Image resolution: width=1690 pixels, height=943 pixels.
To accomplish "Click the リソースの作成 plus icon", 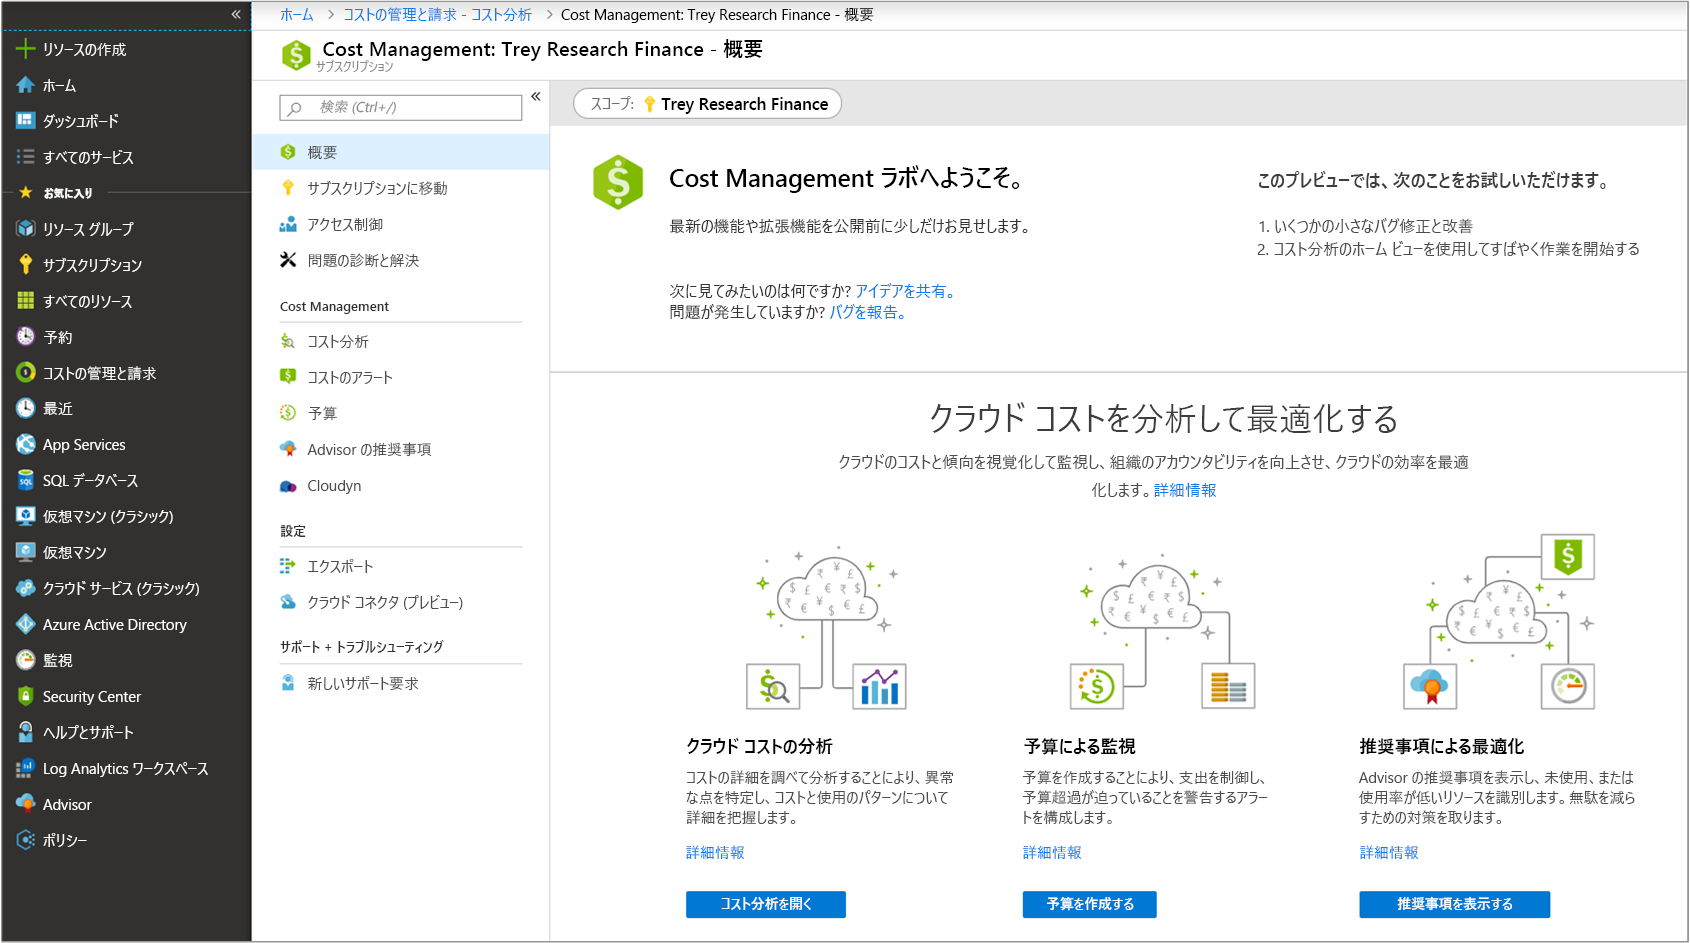I will (26, 49).
